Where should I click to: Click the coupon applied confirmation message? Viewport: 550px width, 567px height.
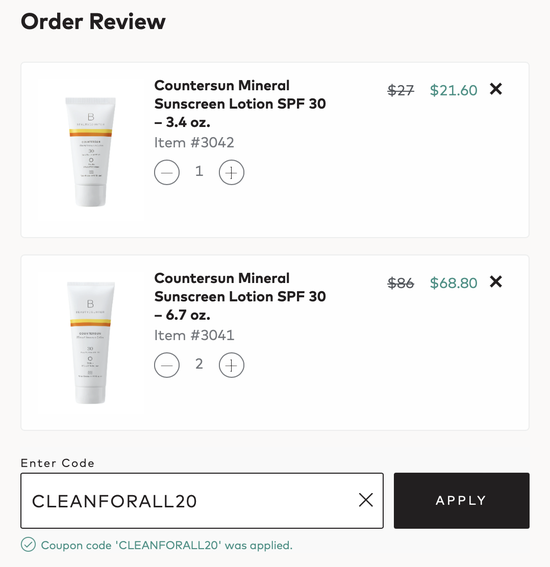coord(167,545)
